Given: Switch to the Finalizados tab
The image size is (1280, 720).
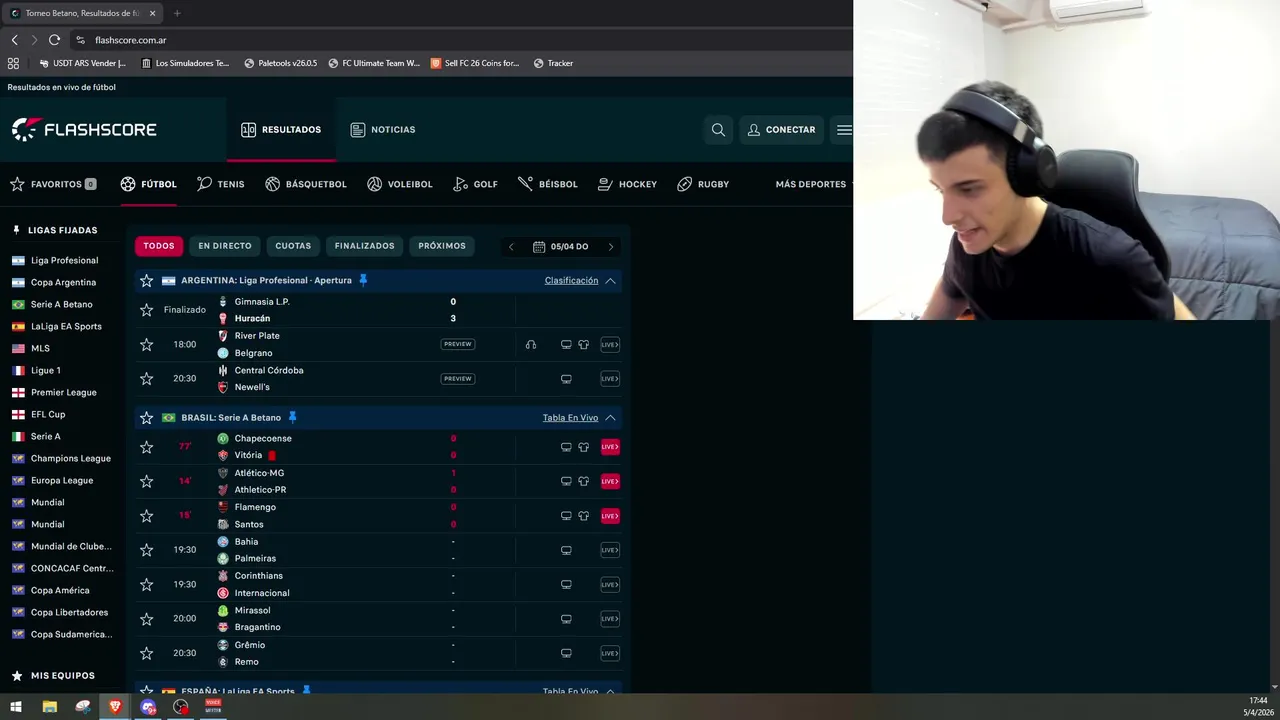Looking at the screenshot, I should 364,246.
